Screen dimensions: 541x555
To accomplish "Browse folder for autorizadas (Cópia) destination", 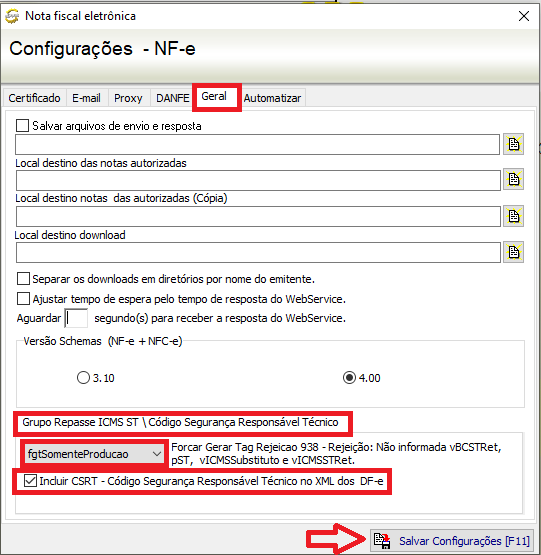I will pyautogui.click(x=513, y=216).
